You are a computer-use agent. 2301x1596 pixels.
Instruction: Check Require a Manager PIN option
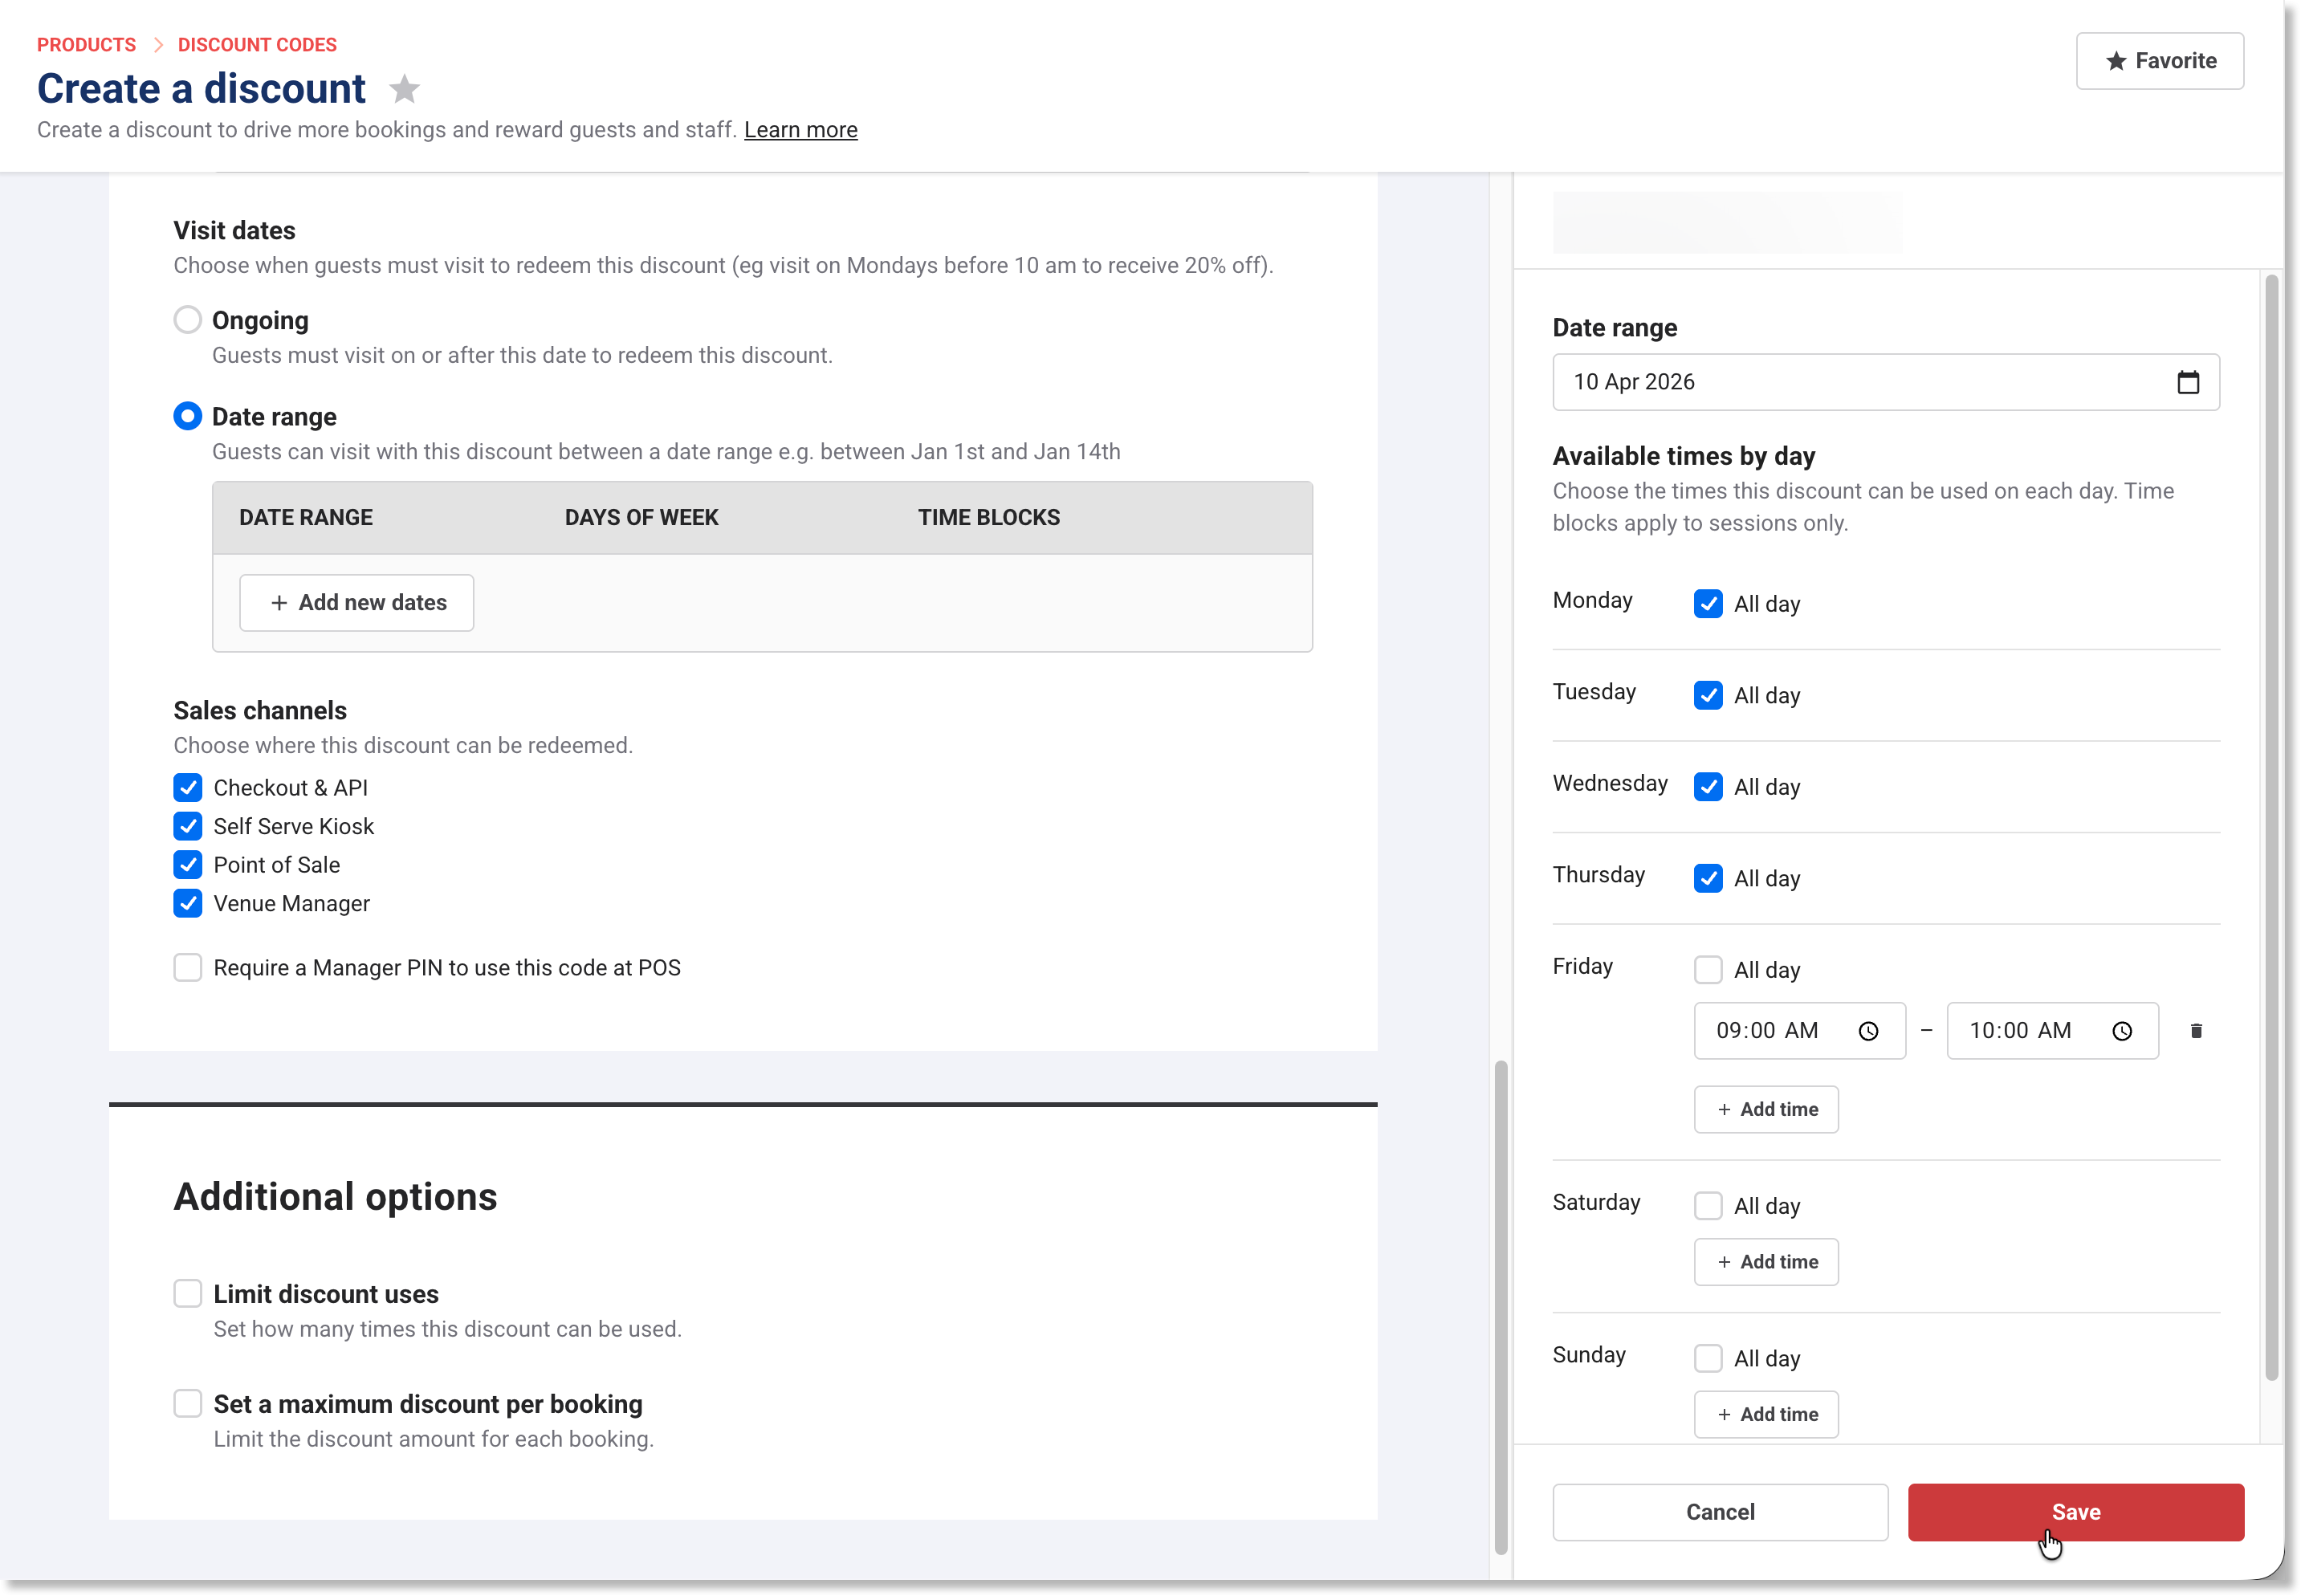tap(188, 968)
